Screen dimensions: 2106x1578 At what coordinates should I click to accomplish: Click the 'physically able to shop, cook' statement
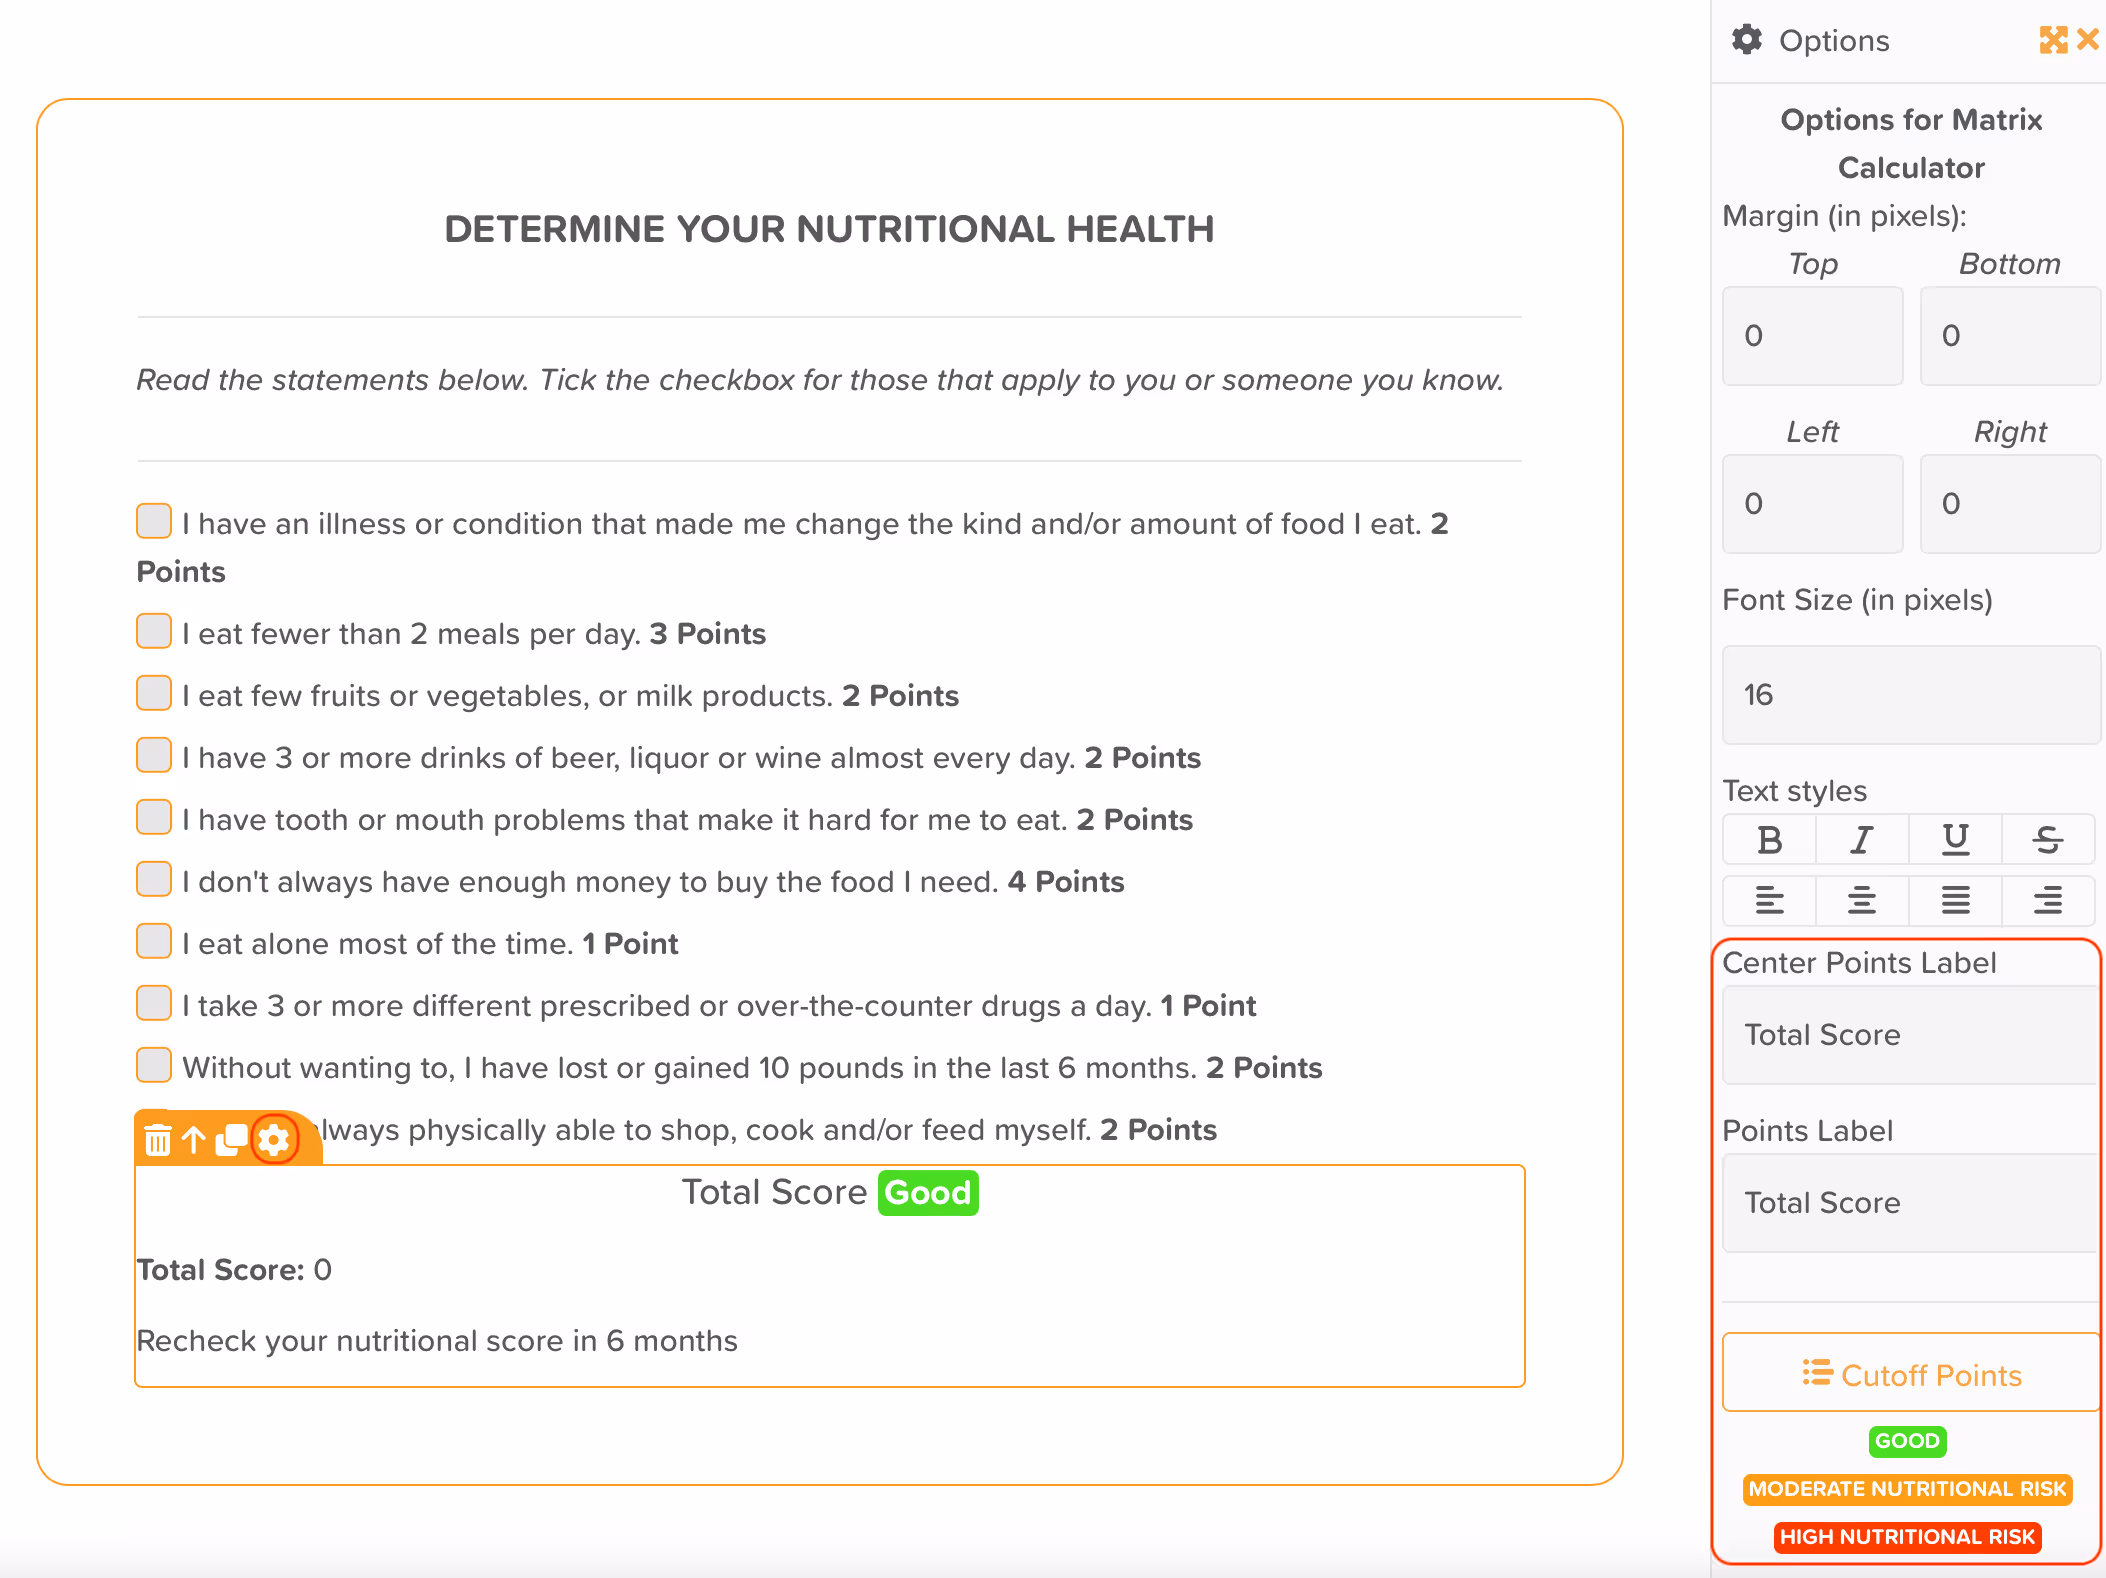(x=766, y=1130)
